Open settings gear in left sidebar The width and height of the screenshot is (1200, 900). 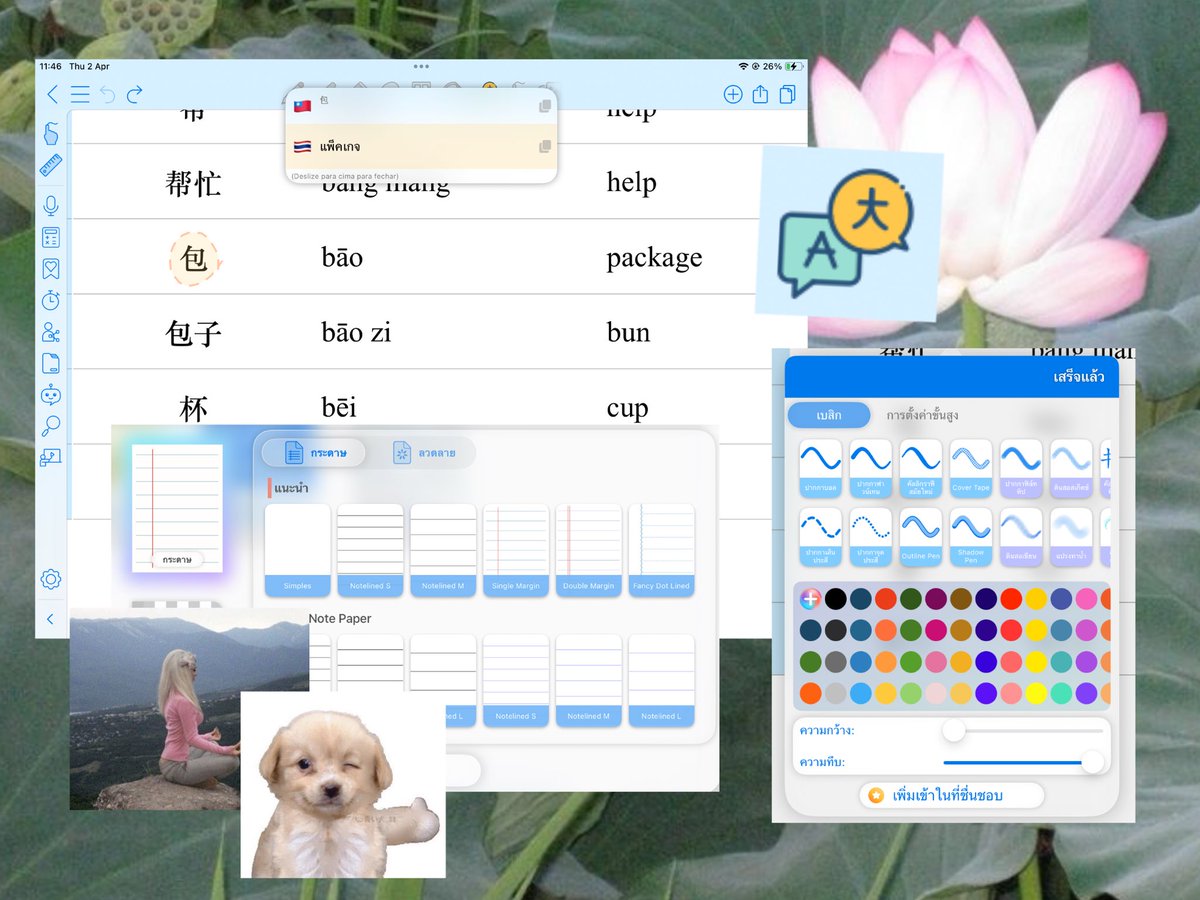(51, 579)
